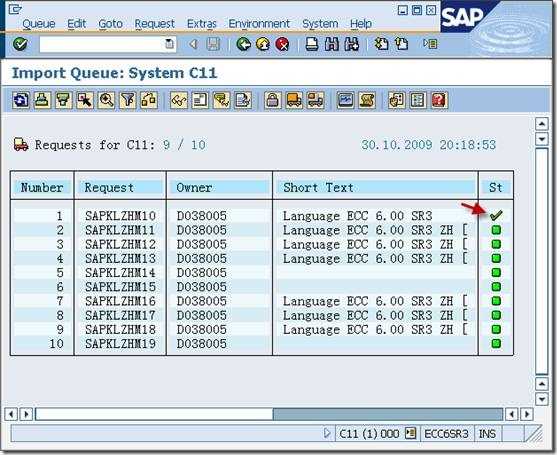Select request SAPKLZHM19
Viewport: 557px width, 455px height.
pyautogui.click(x=120, y=343)
